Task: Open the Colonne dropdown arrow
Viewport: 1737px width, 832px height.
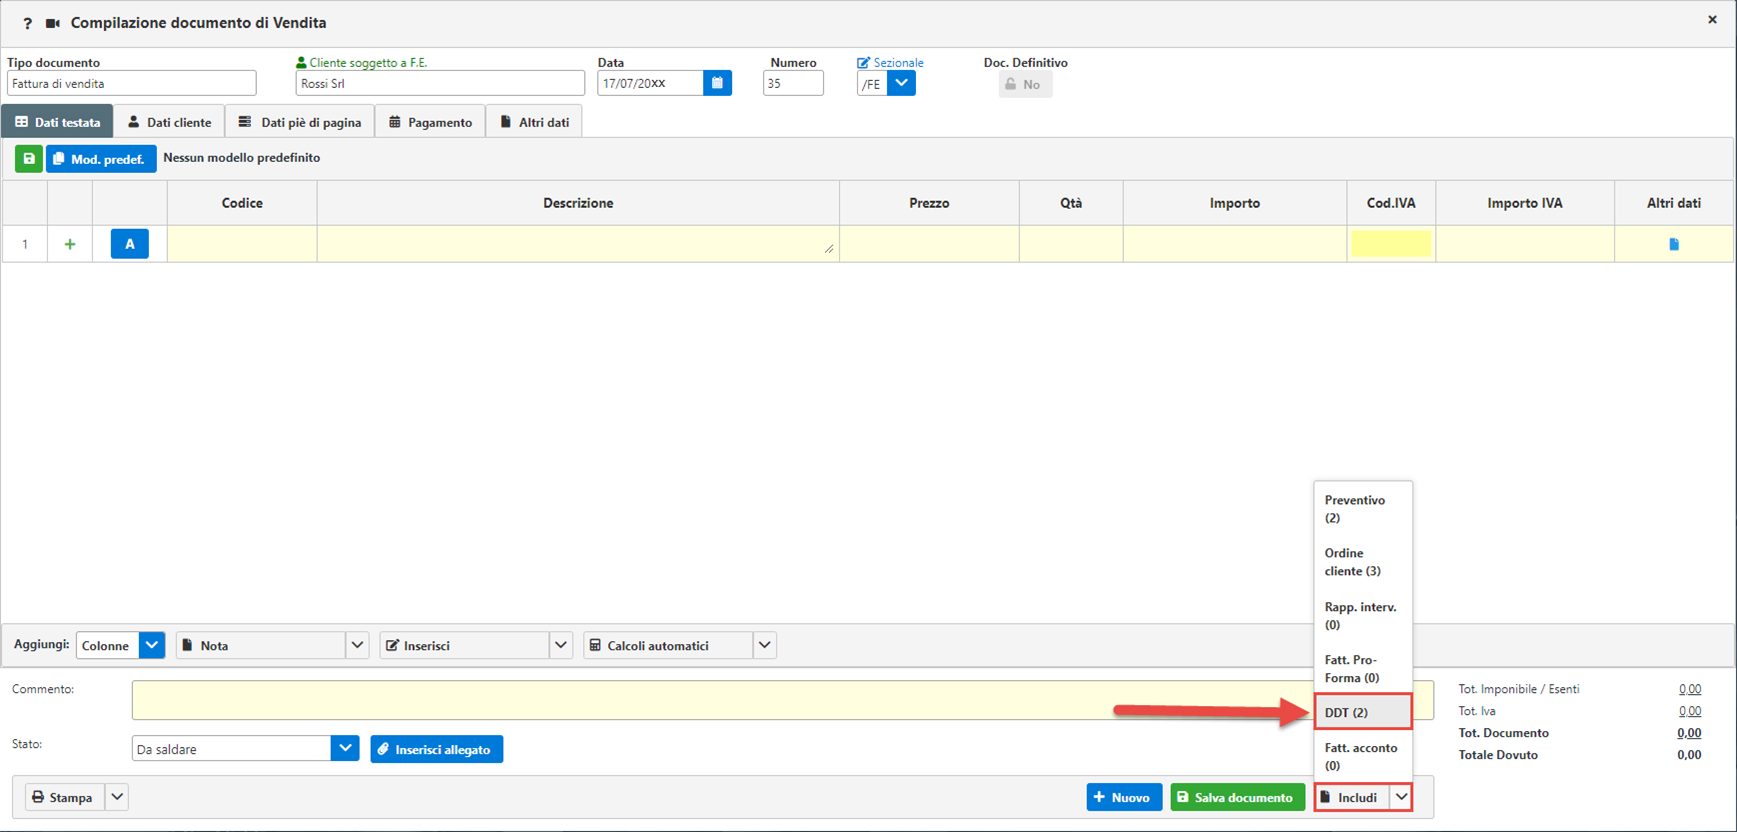Action: [x=152, y=646]
